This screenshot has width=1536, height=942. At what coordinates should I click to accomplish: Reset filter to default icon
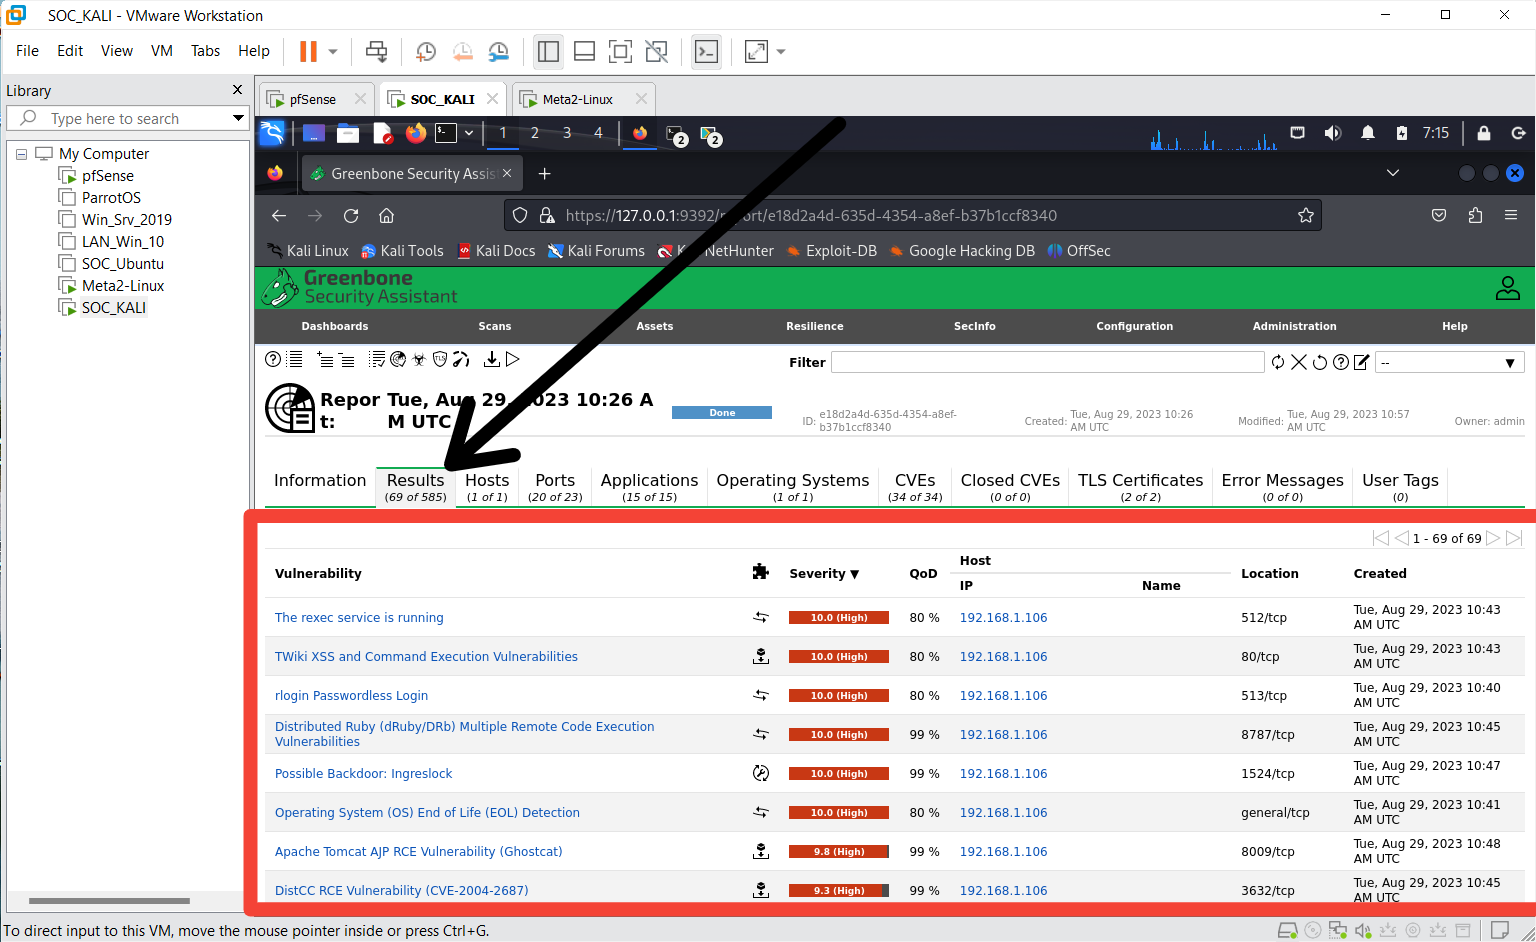point(1320,362)
